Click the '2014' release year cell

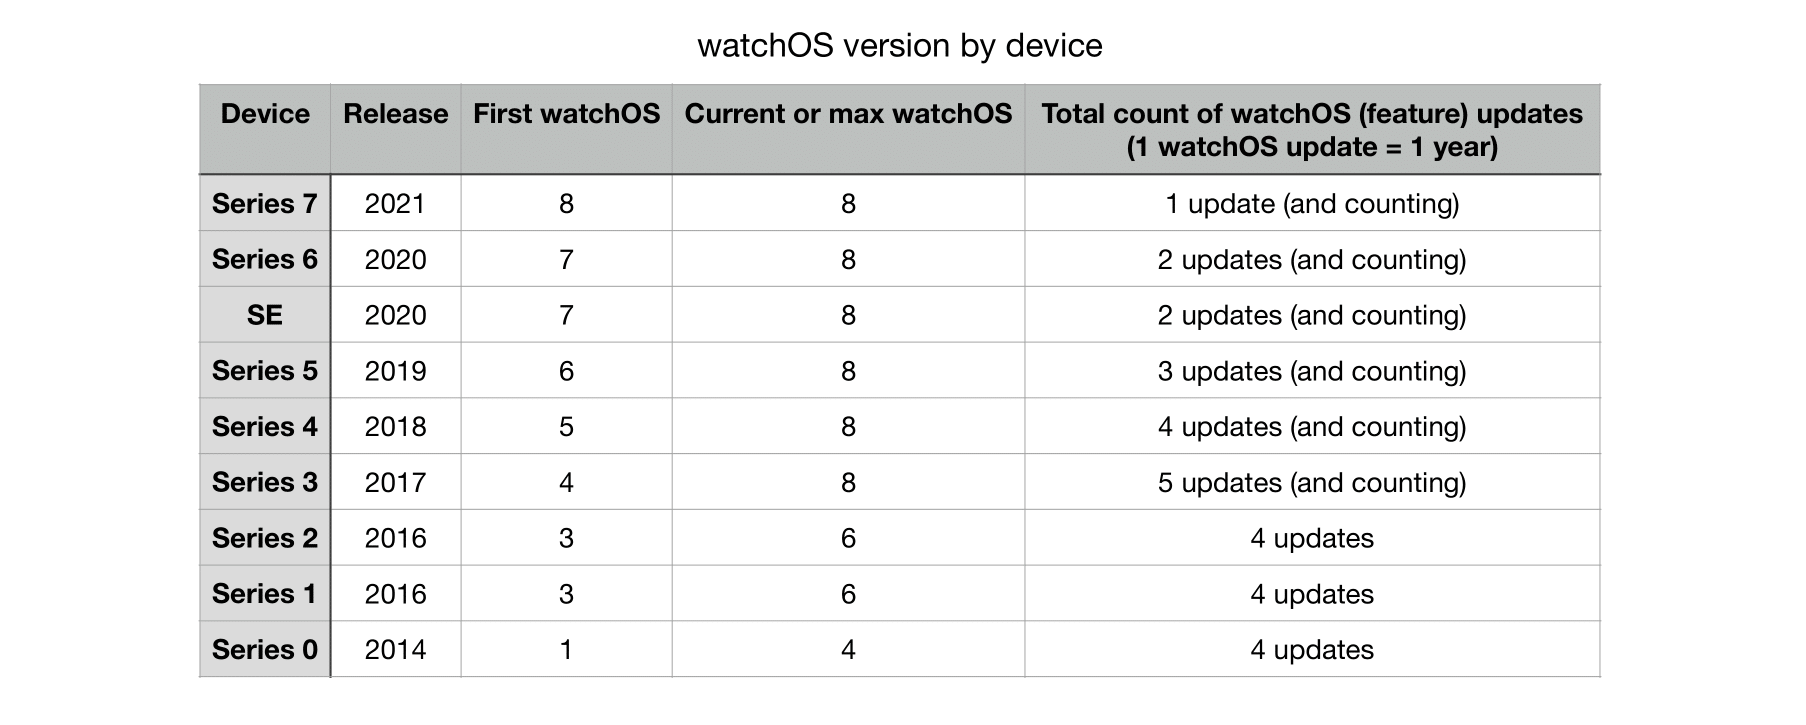(x=395, y=649)
